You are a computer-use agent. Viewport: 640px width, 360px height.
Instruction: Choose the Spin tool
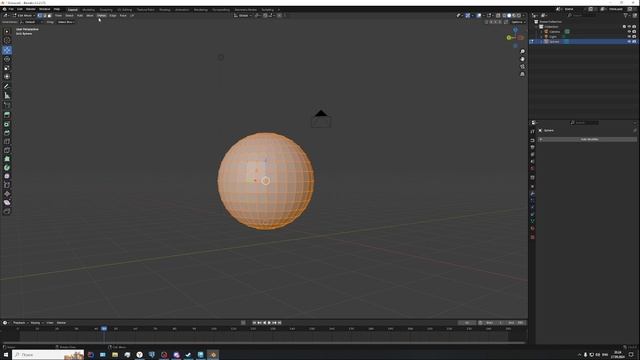pos(7,168)
